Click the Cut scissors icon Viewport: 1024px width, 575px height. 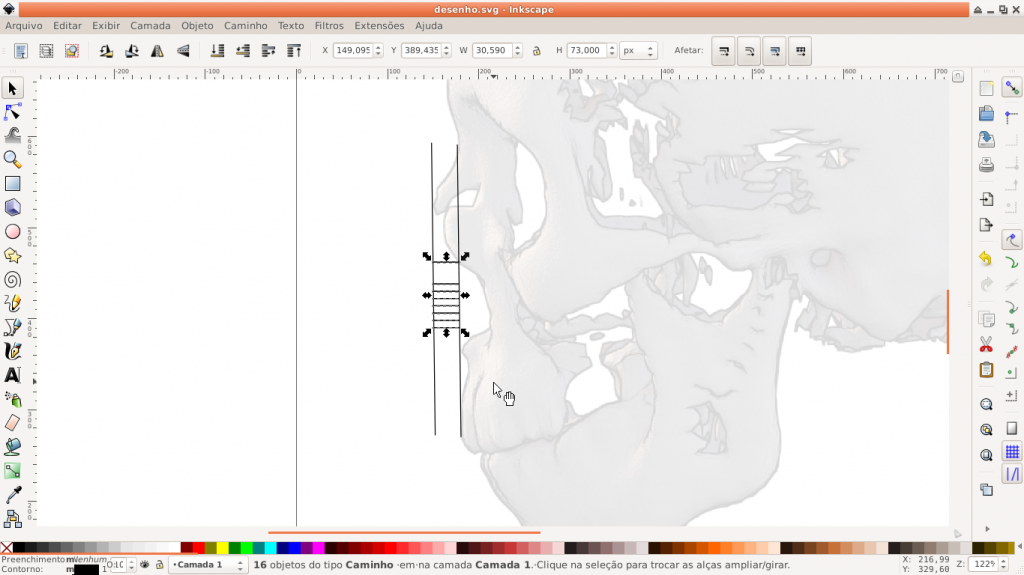(986, 344)
